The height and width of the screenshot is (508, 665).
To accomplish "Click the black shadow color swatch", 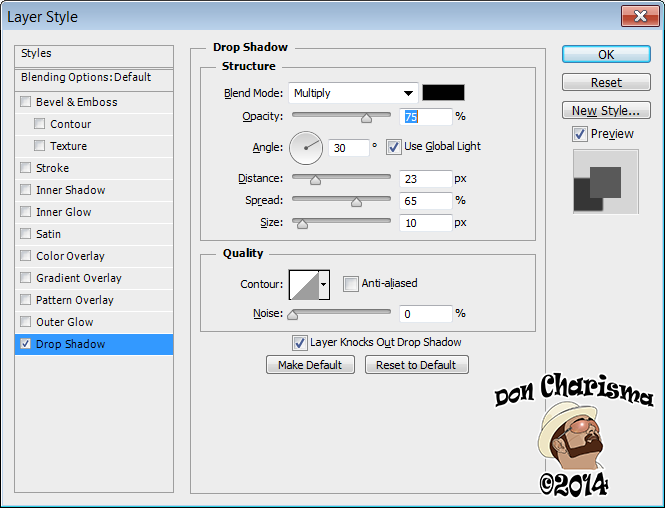I will tap(443, 93).
